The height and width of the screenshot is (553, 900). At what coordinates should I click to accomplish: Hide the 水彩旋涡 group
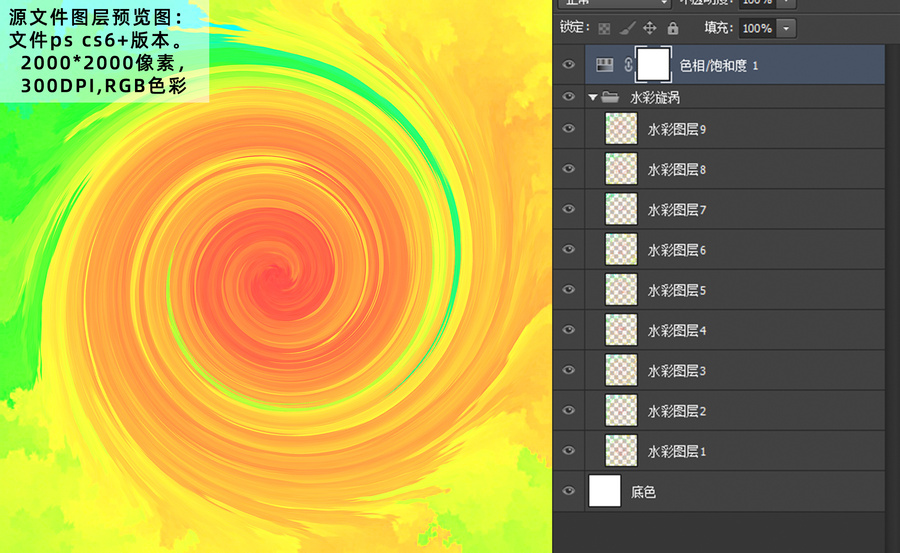[569, 96]
